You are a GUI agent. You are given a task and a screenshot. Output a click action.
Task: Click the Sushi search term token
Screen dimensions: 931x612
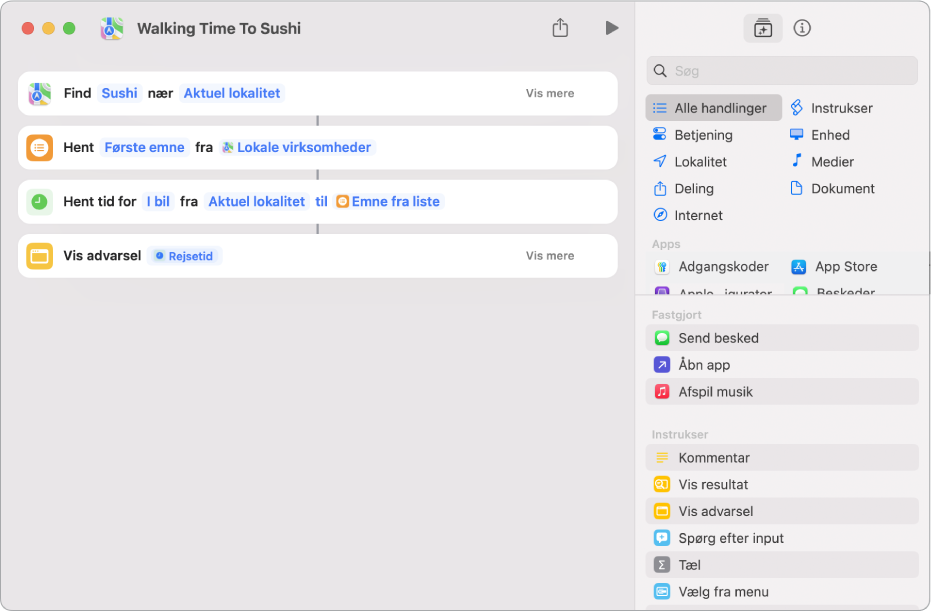click(x=119, y=93)
